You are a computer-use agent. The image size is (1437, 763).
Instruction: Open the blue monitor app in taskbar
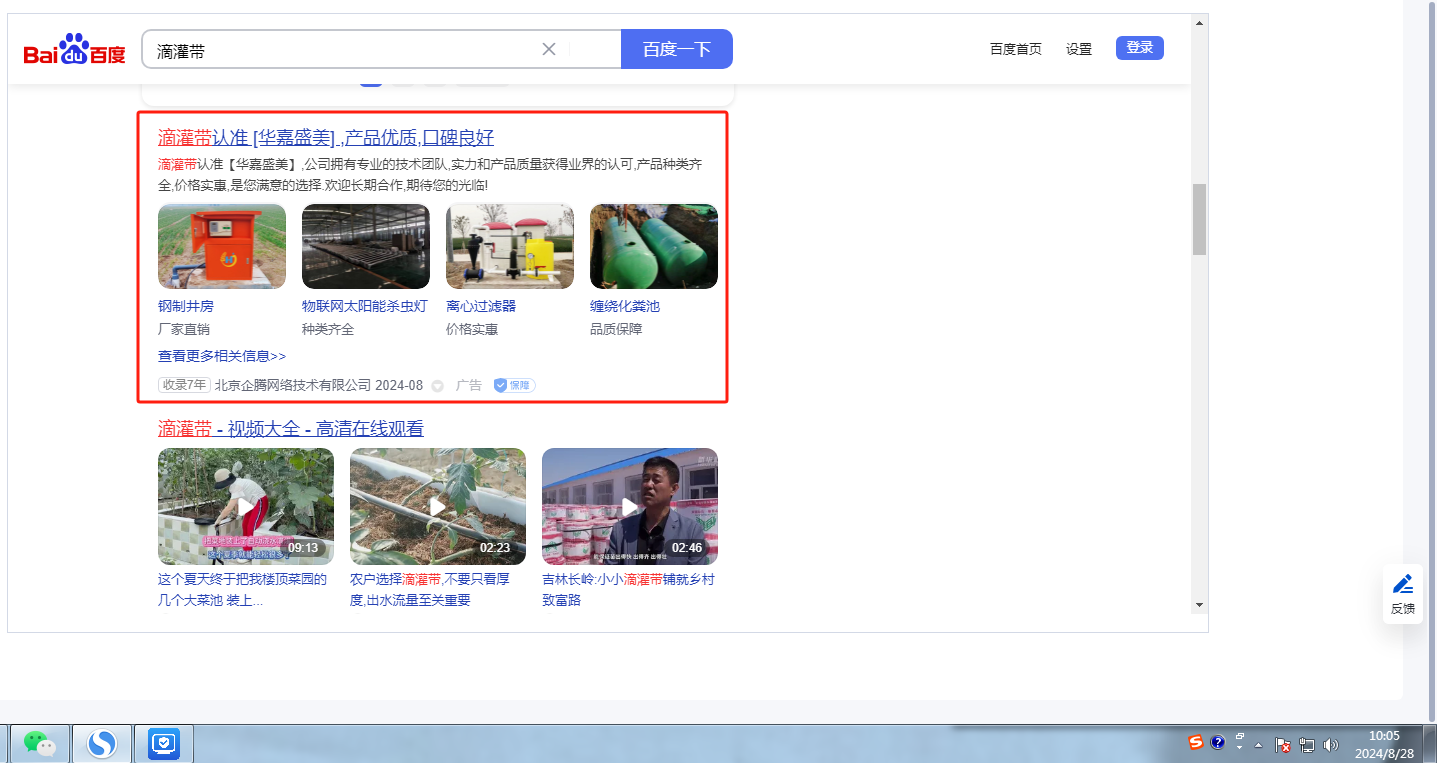coord(163,743)
